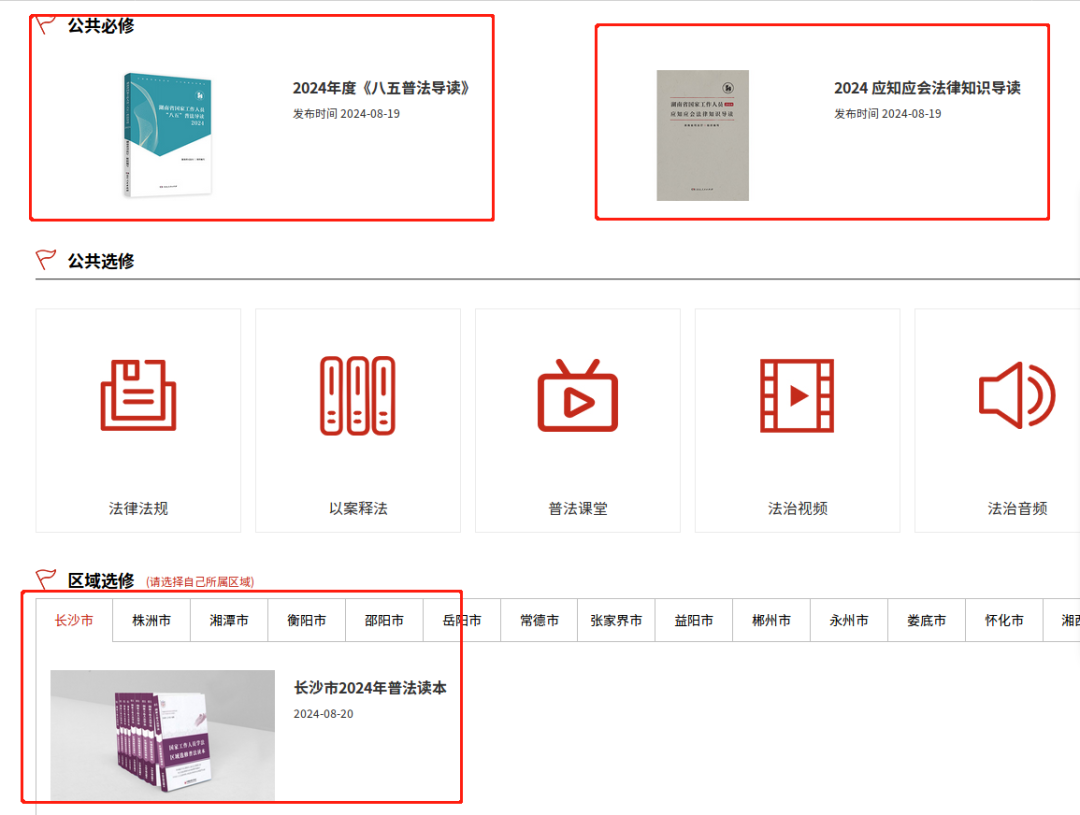
Task: Open the 常德市 regional tab
Action: tap(538, 620)
